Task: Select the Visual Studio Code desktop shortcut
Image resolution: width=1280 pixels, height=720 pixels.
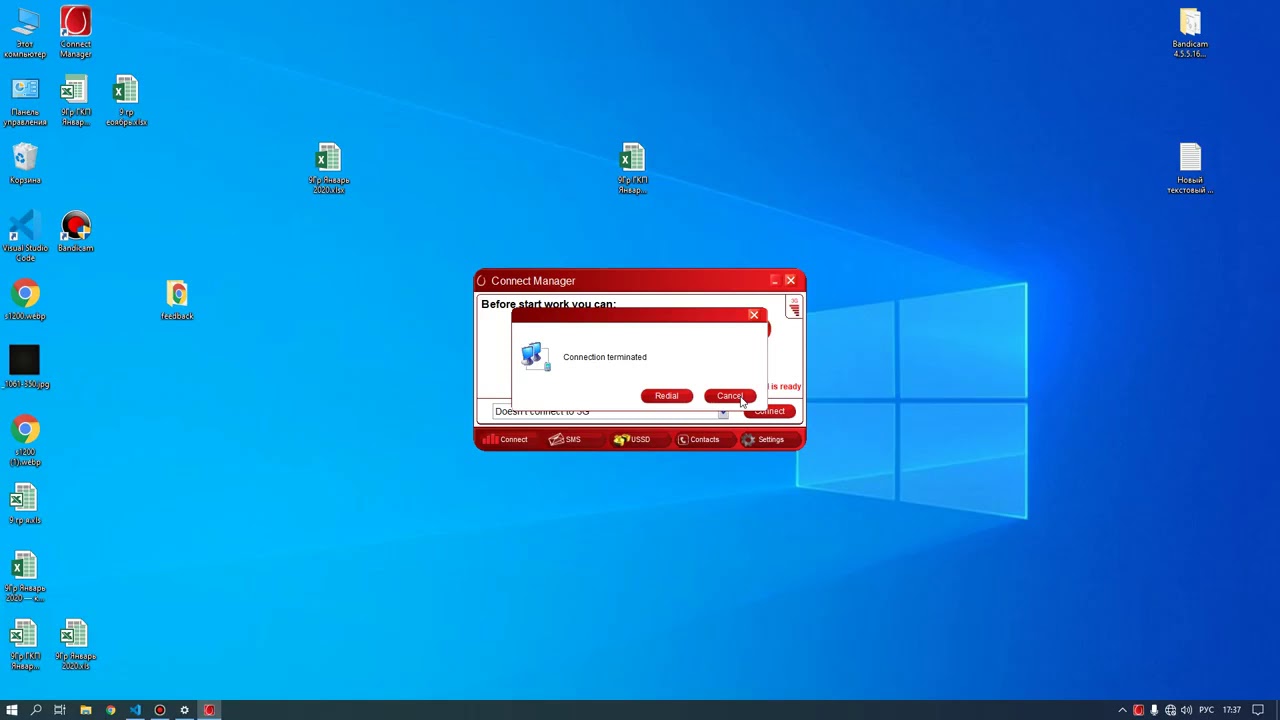Action: click(25, 237)
